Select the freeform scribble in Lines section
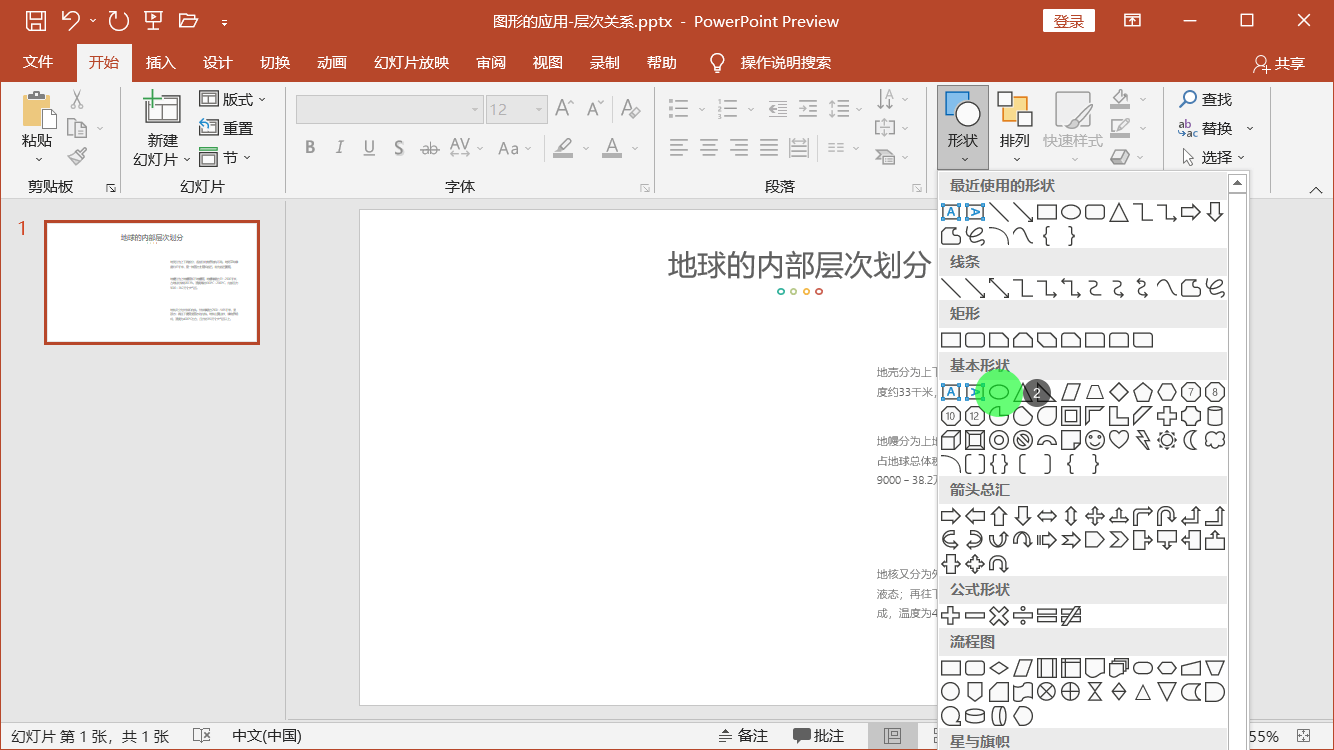The height and width of the screenshot is (750, 1334). [x=1215, y=288]
